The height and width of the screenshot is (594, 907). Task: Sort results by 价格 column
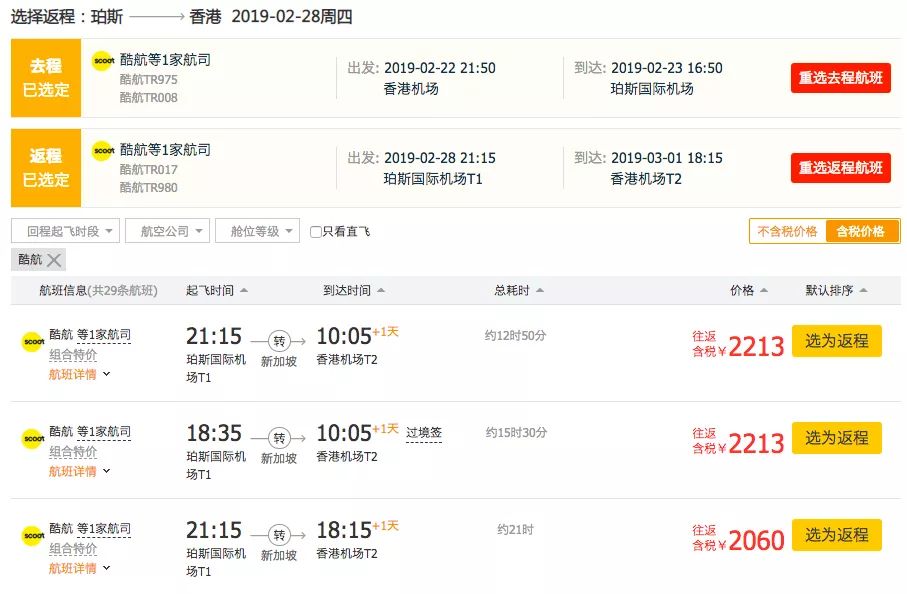749,290
